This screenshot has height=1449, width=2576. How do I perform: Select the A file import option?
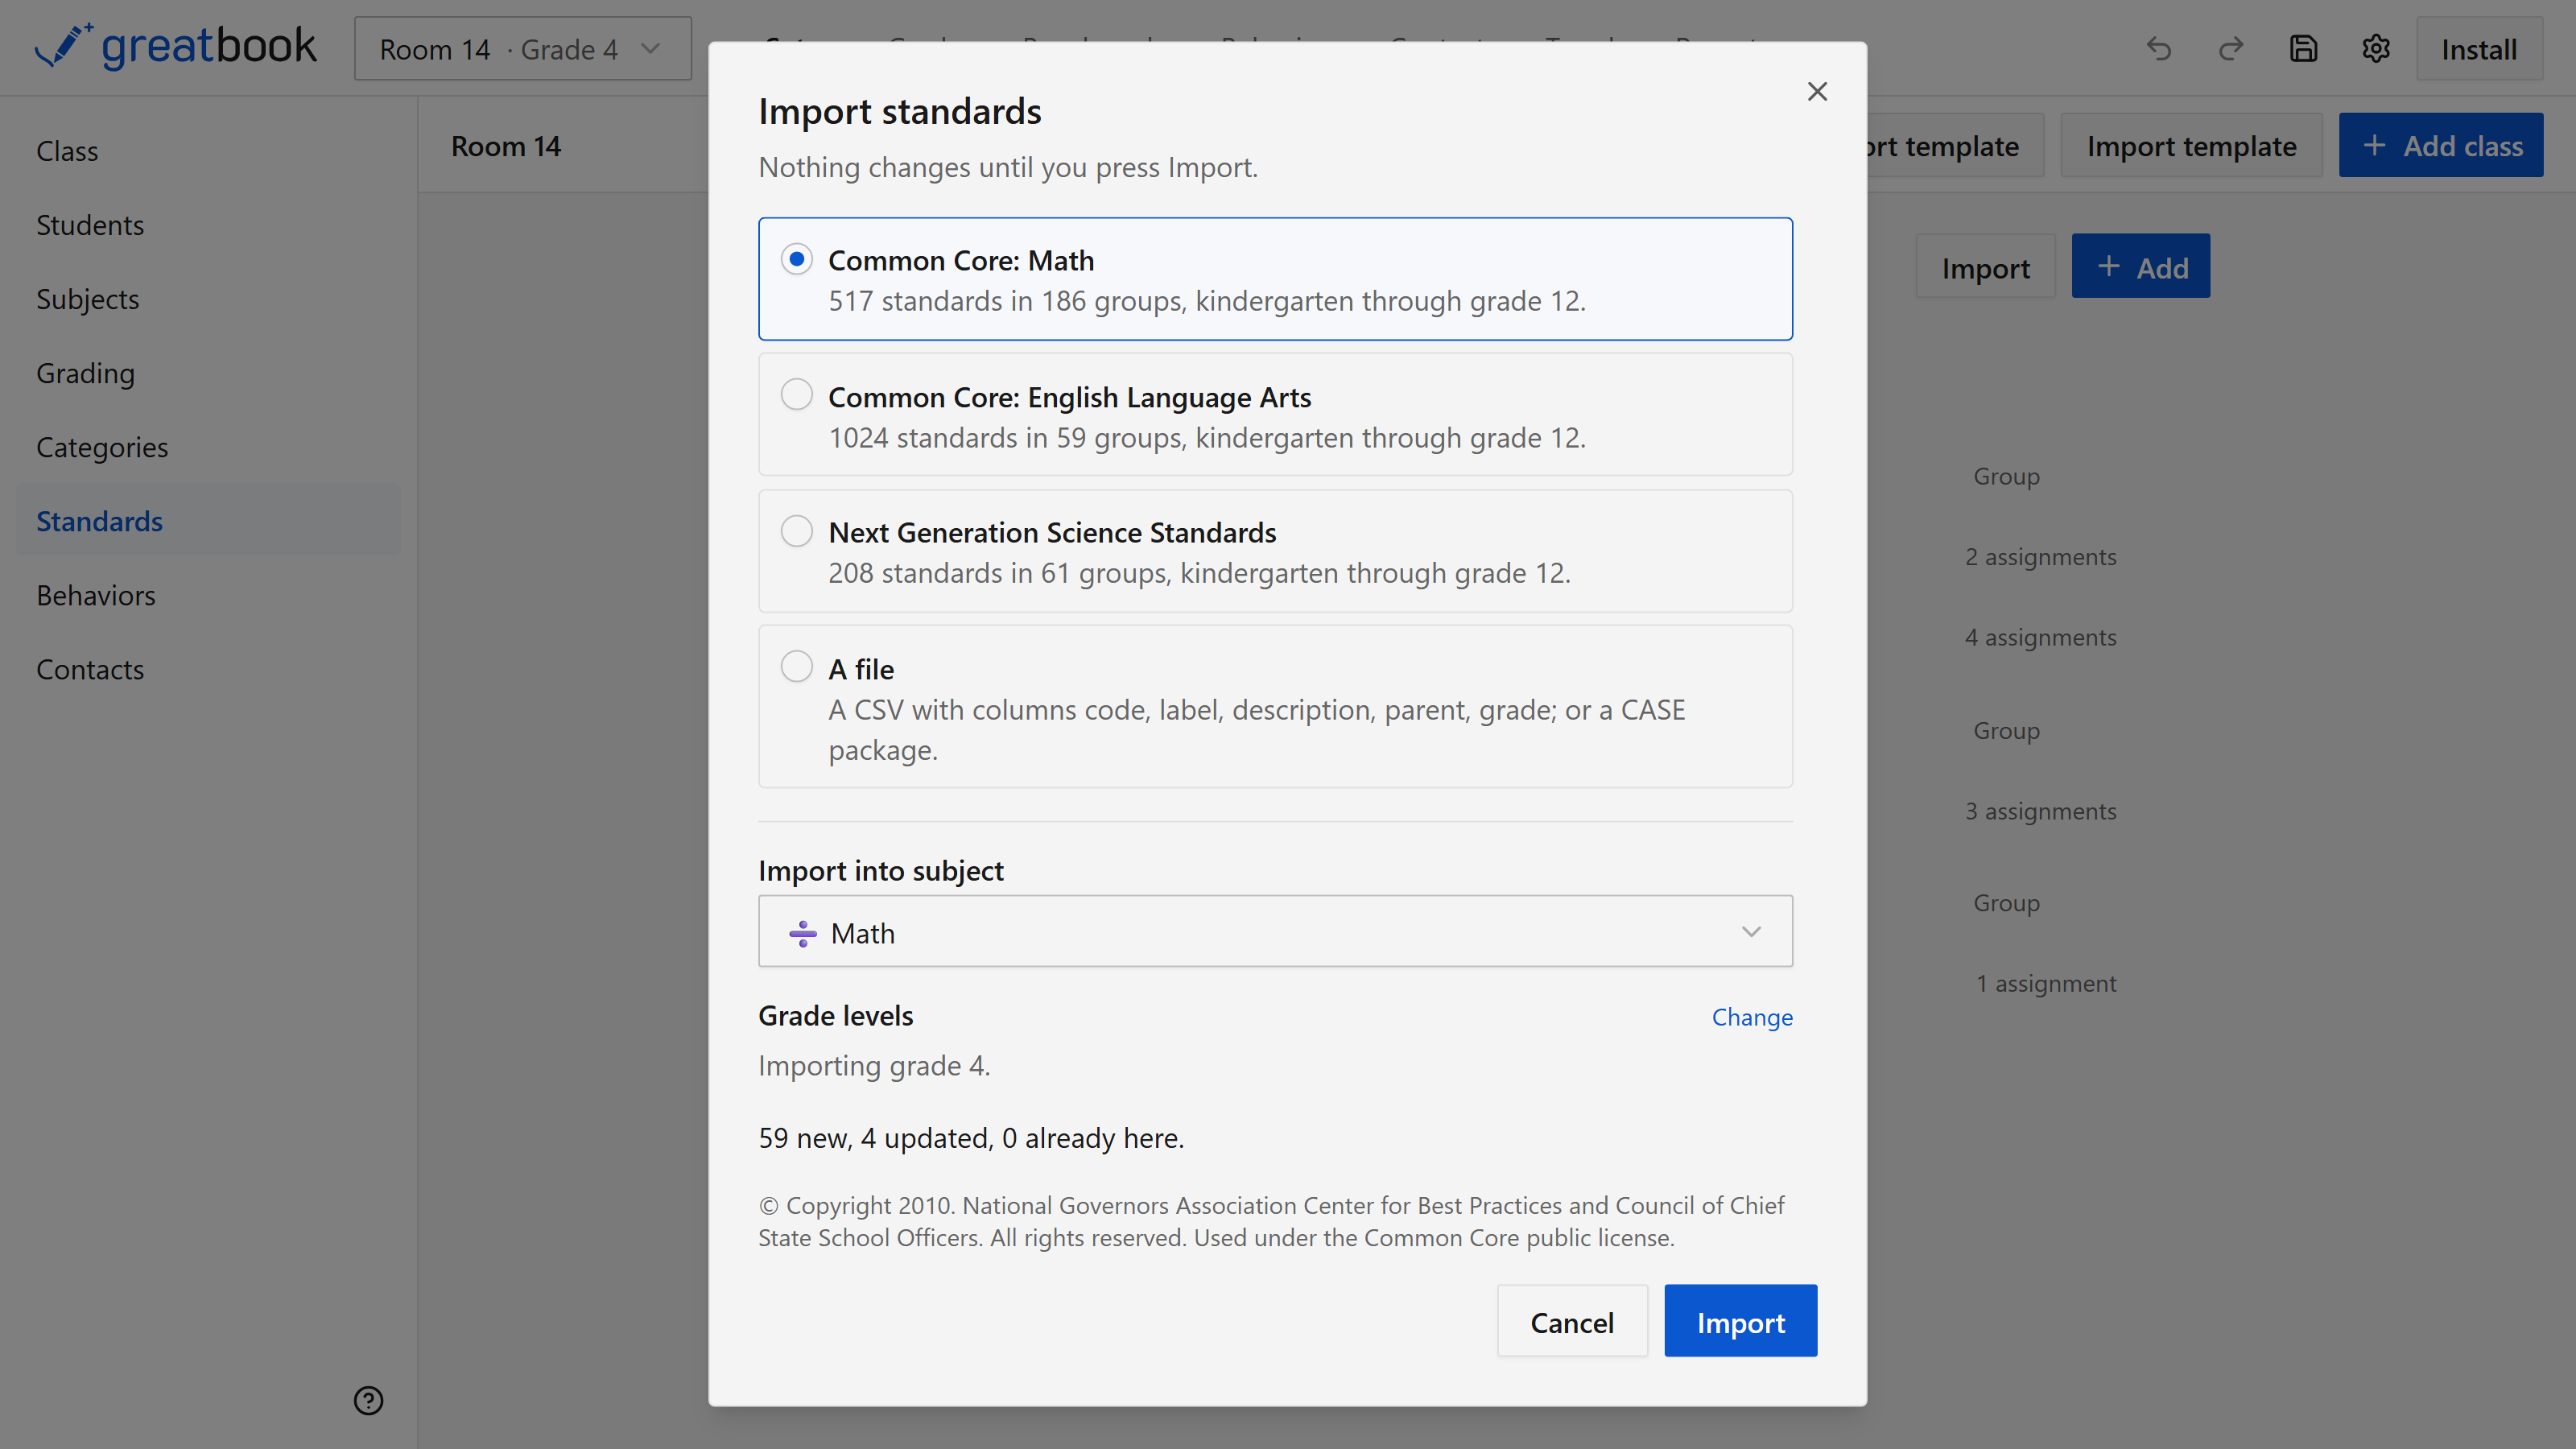point(1275,707)
